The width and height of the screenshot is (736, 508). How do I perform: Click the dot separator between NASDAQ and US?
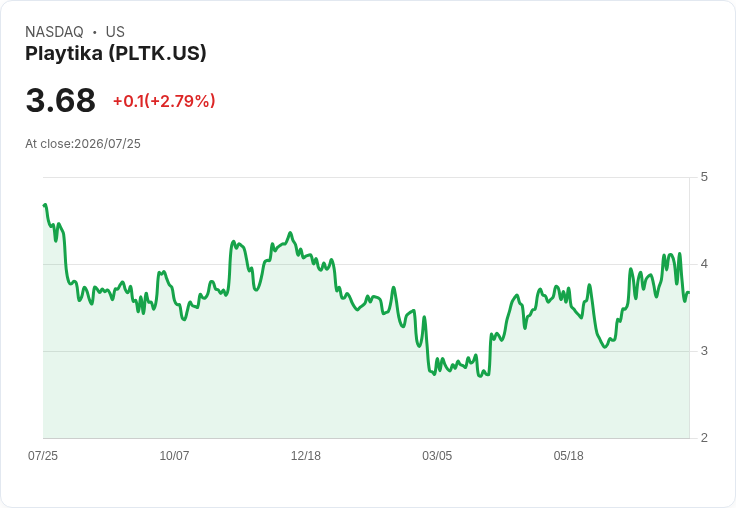click(95, 32)
